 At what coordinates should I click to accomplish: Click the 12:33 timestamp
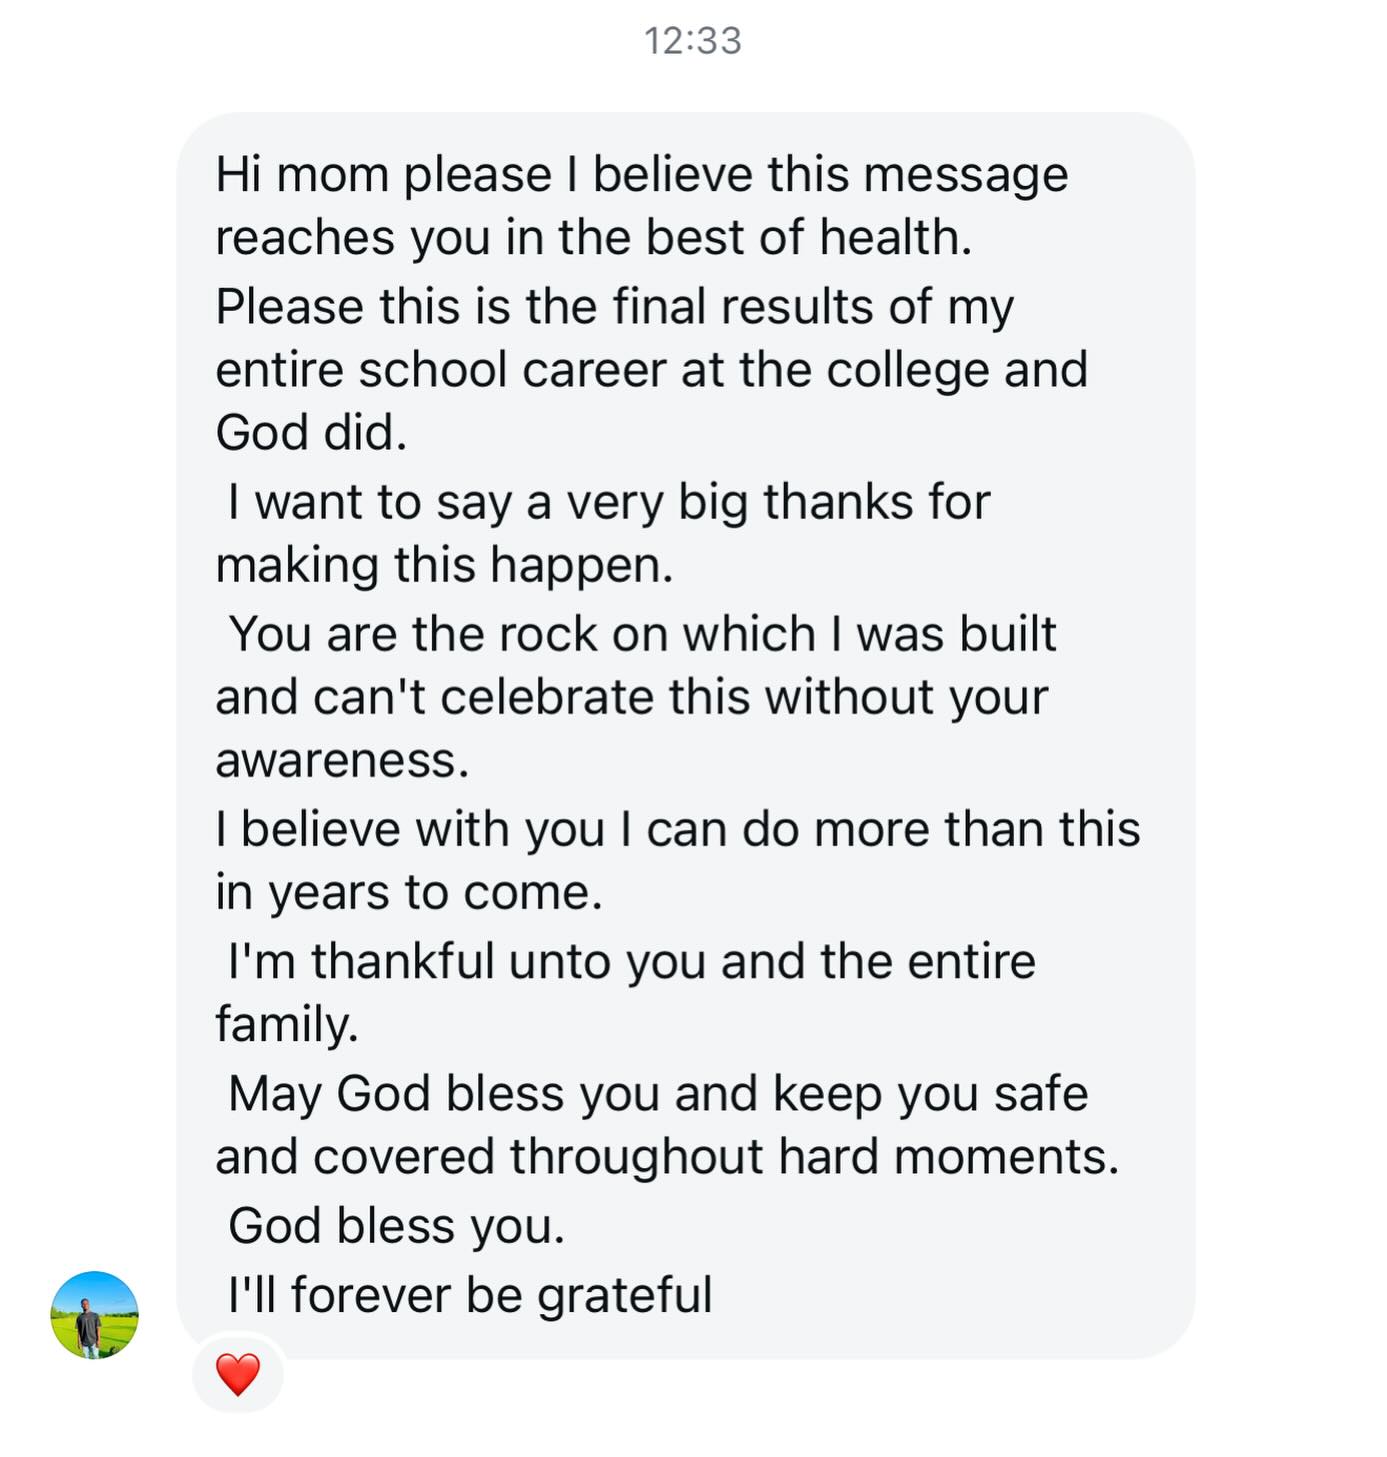click(x=692, y=41)
